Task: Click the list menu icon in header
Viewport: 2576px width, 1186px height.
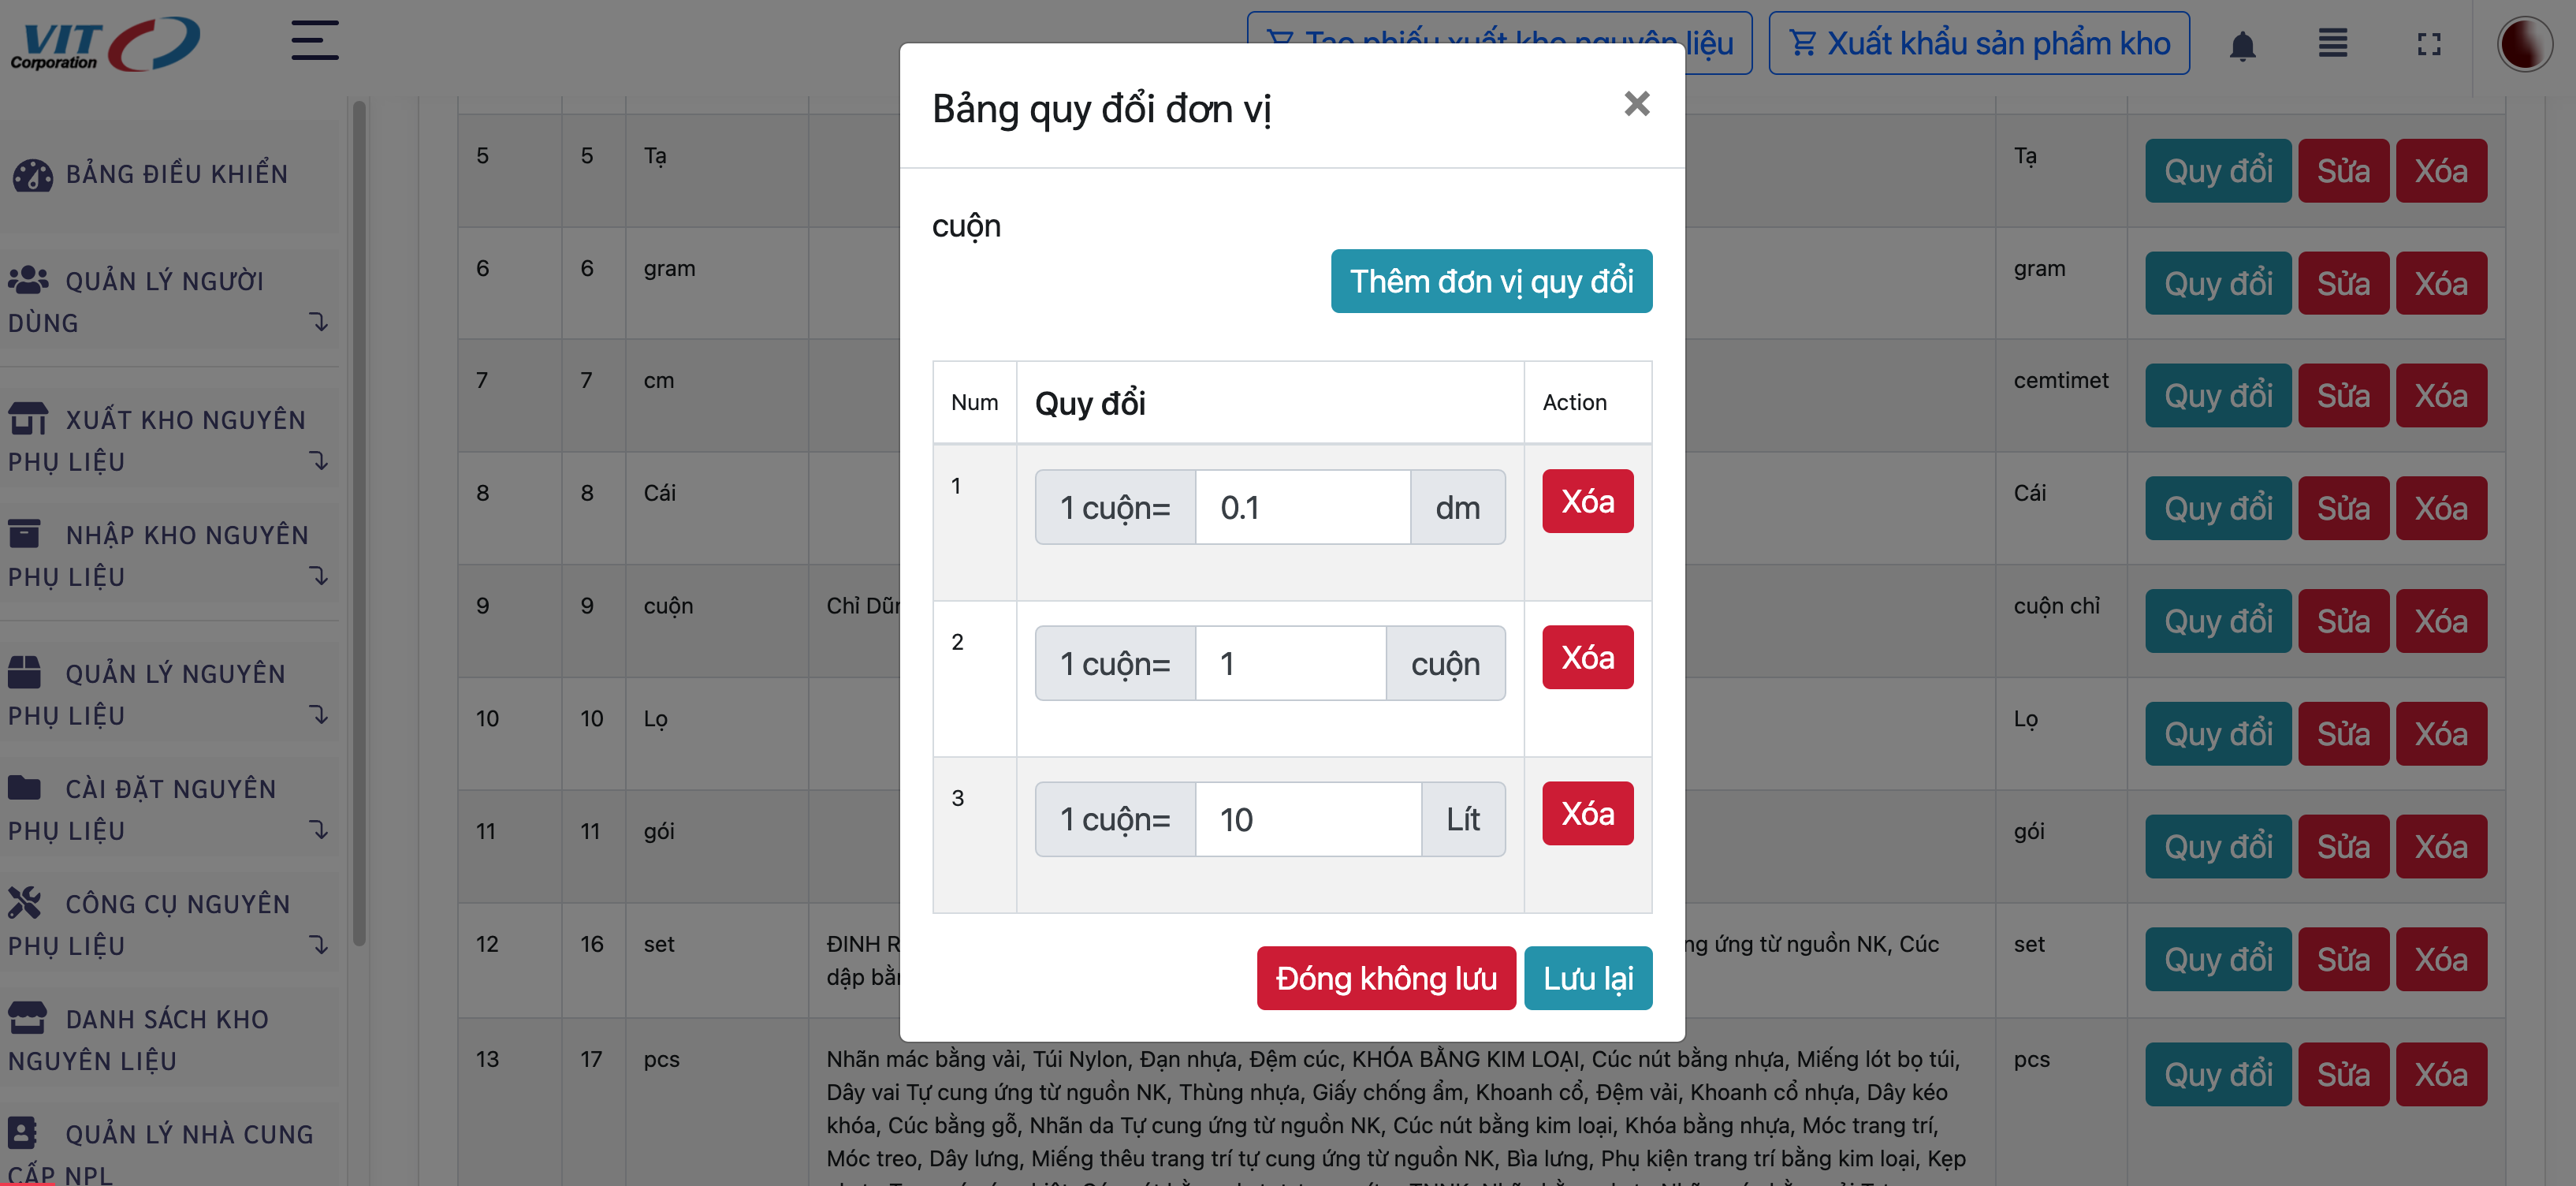Action: [x=2332, y=43]
